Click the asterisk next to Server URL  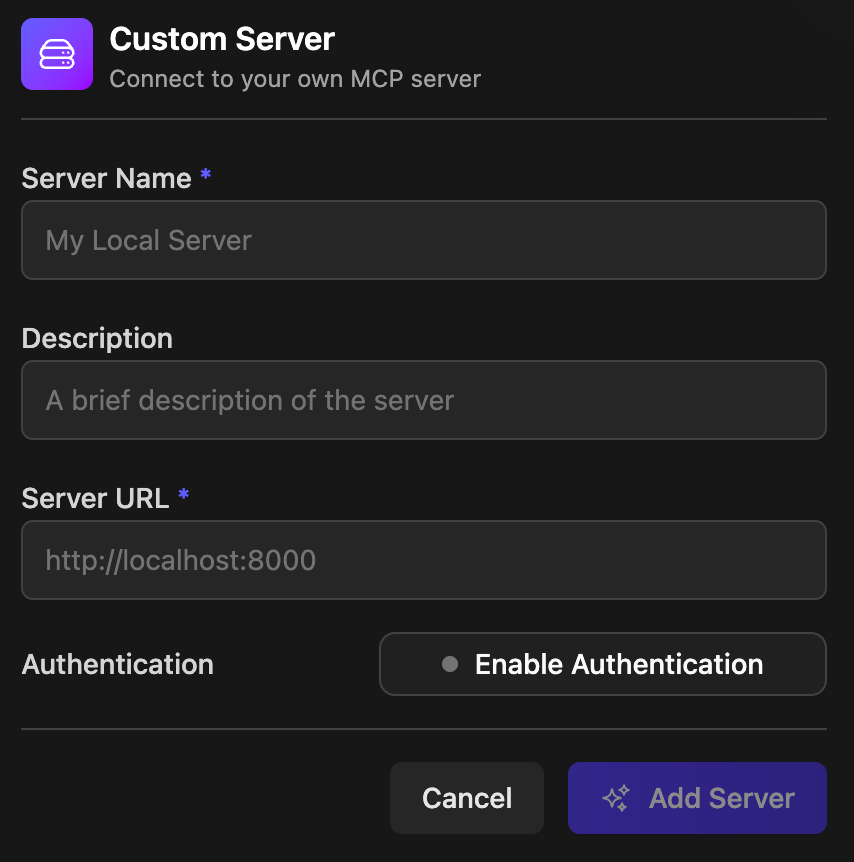(x=183, y=495)
